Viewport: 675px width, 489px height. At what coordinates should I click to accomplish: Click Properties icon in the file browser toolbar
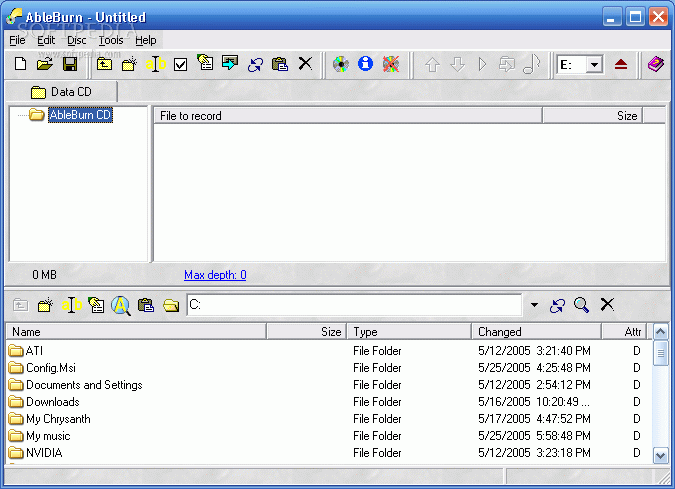pyautogui.click(x=96, y=305)
